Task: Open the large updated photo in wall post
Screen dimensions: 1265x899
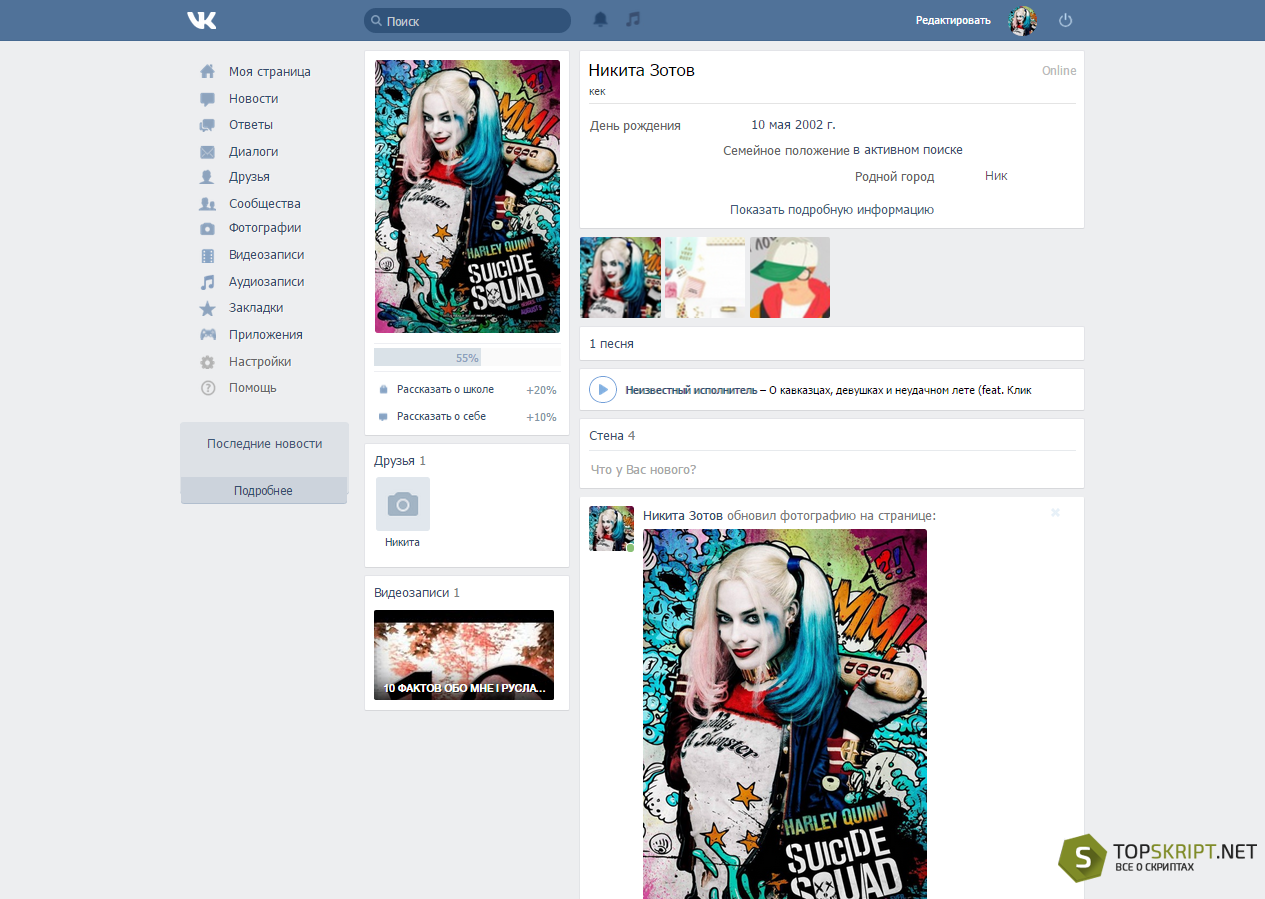Action: 785,714
